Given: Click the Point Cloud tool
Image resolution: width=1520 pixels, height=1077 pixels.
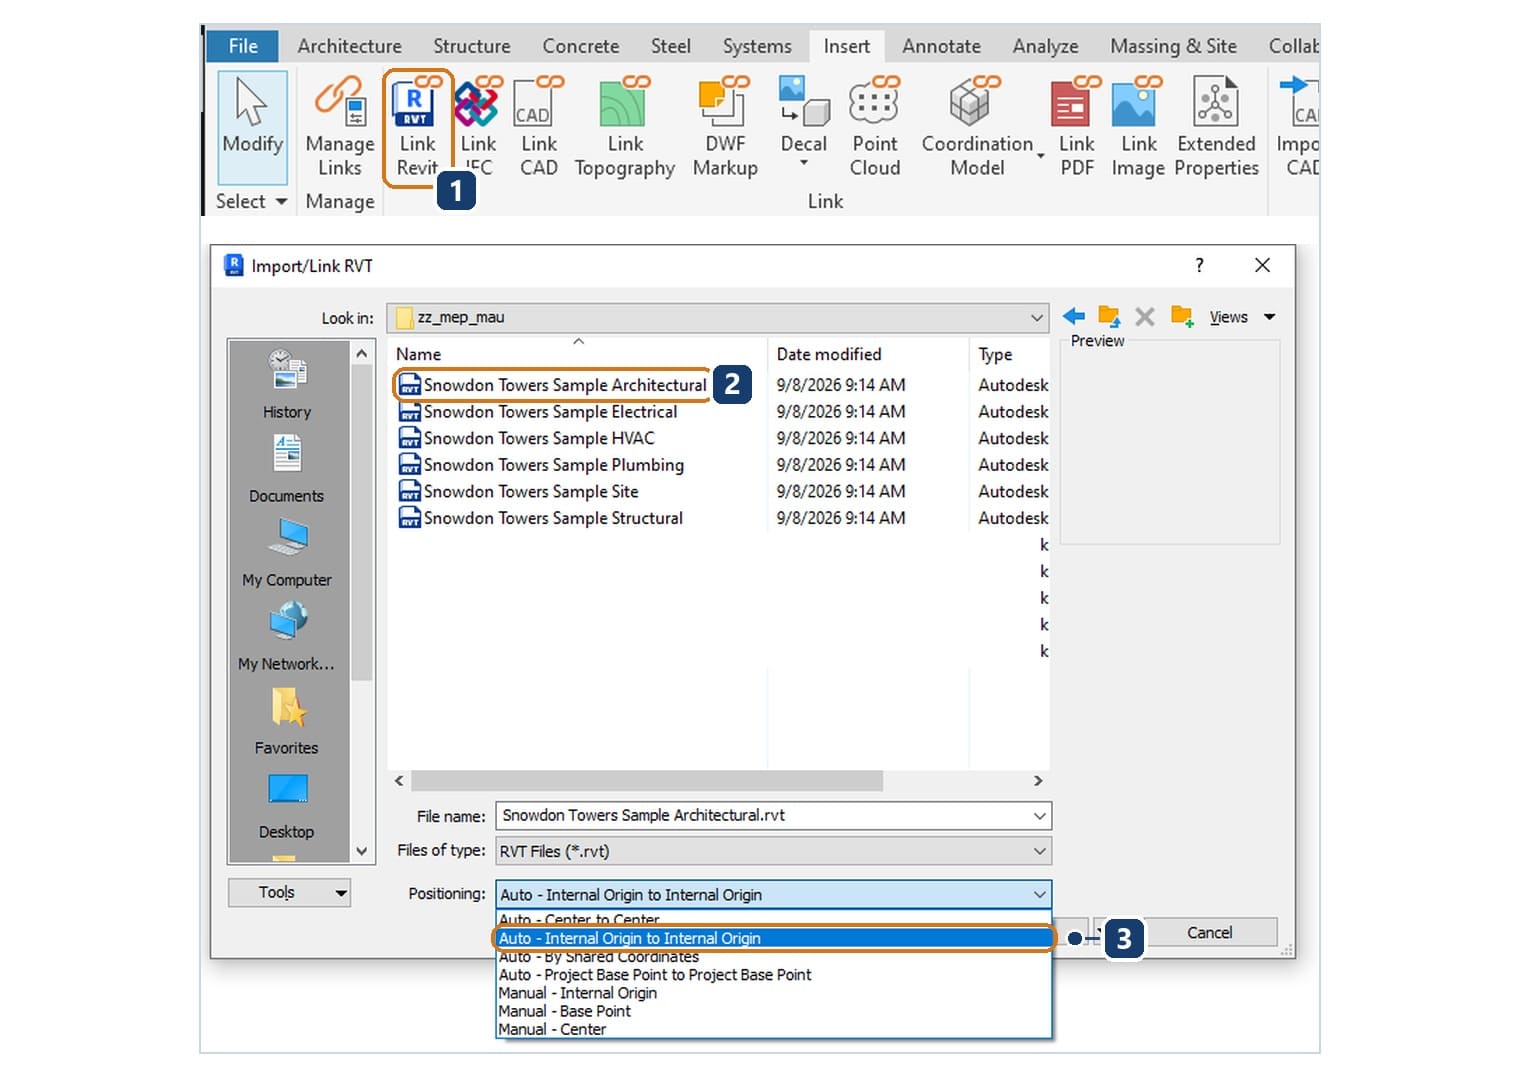Looking at the screenshot, I should 875,127.
